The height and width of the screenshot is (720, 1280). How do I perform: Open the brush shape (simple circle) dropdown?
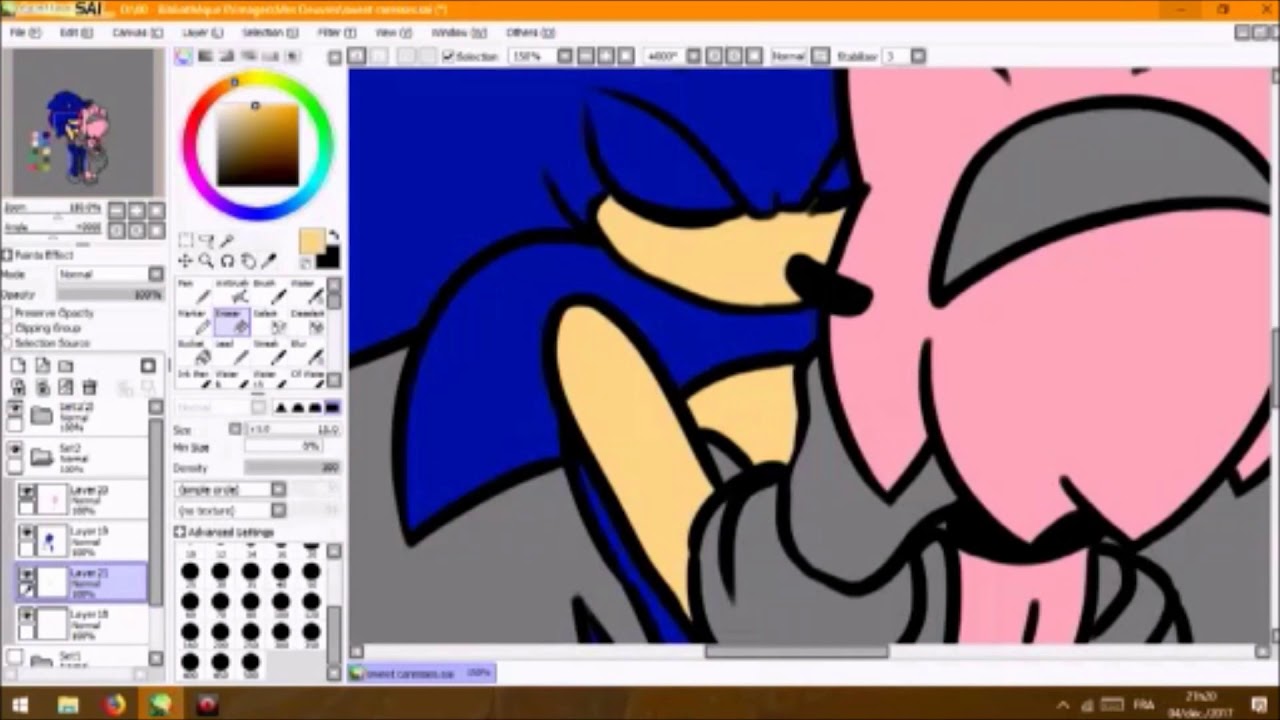(x=231, y=489)
